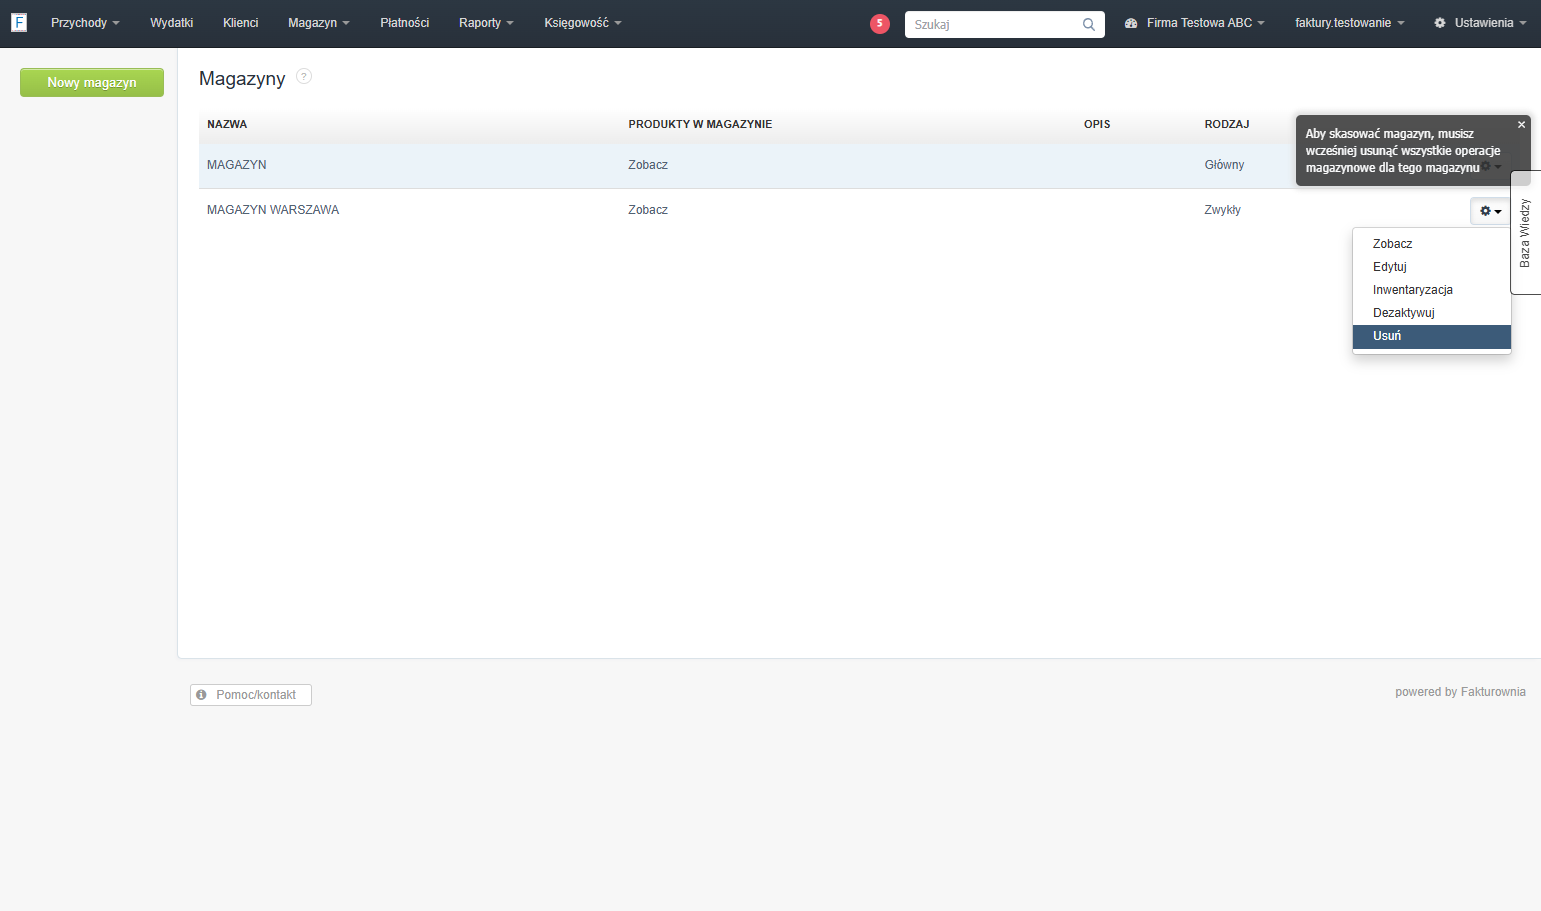Open the Księgowość dropdown

tap(583, 23)
